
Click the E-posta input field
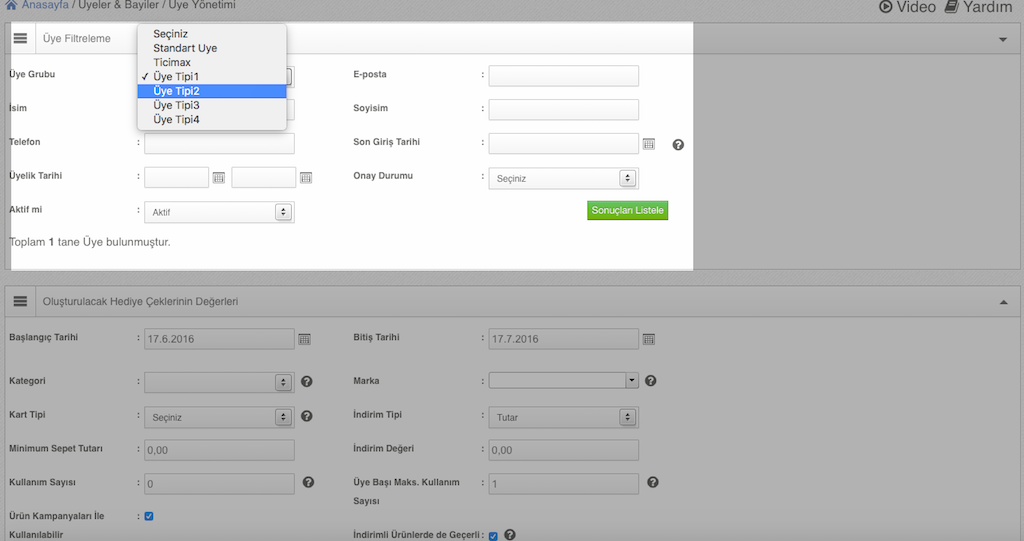point(563,76)
